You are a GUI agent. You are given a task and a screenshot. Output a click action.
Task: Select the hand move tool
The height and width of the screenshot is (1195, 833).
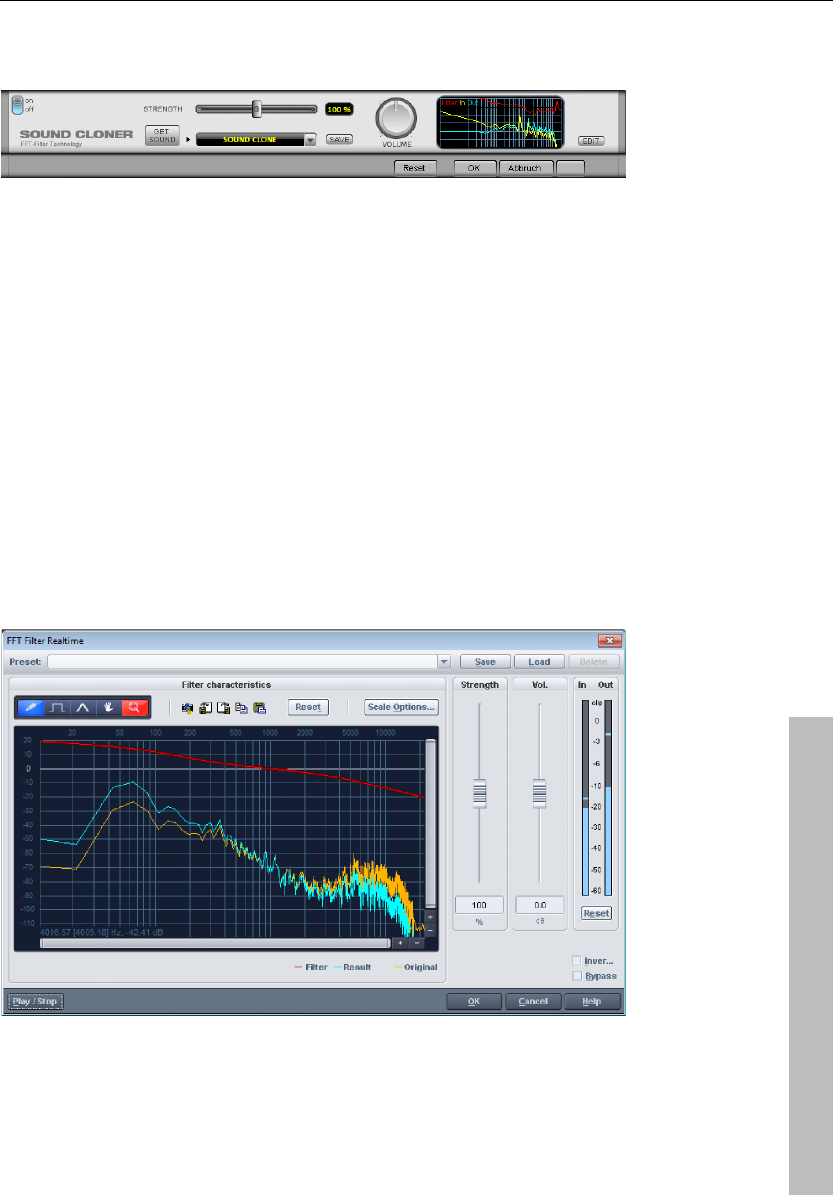click(x=109, y=707)
